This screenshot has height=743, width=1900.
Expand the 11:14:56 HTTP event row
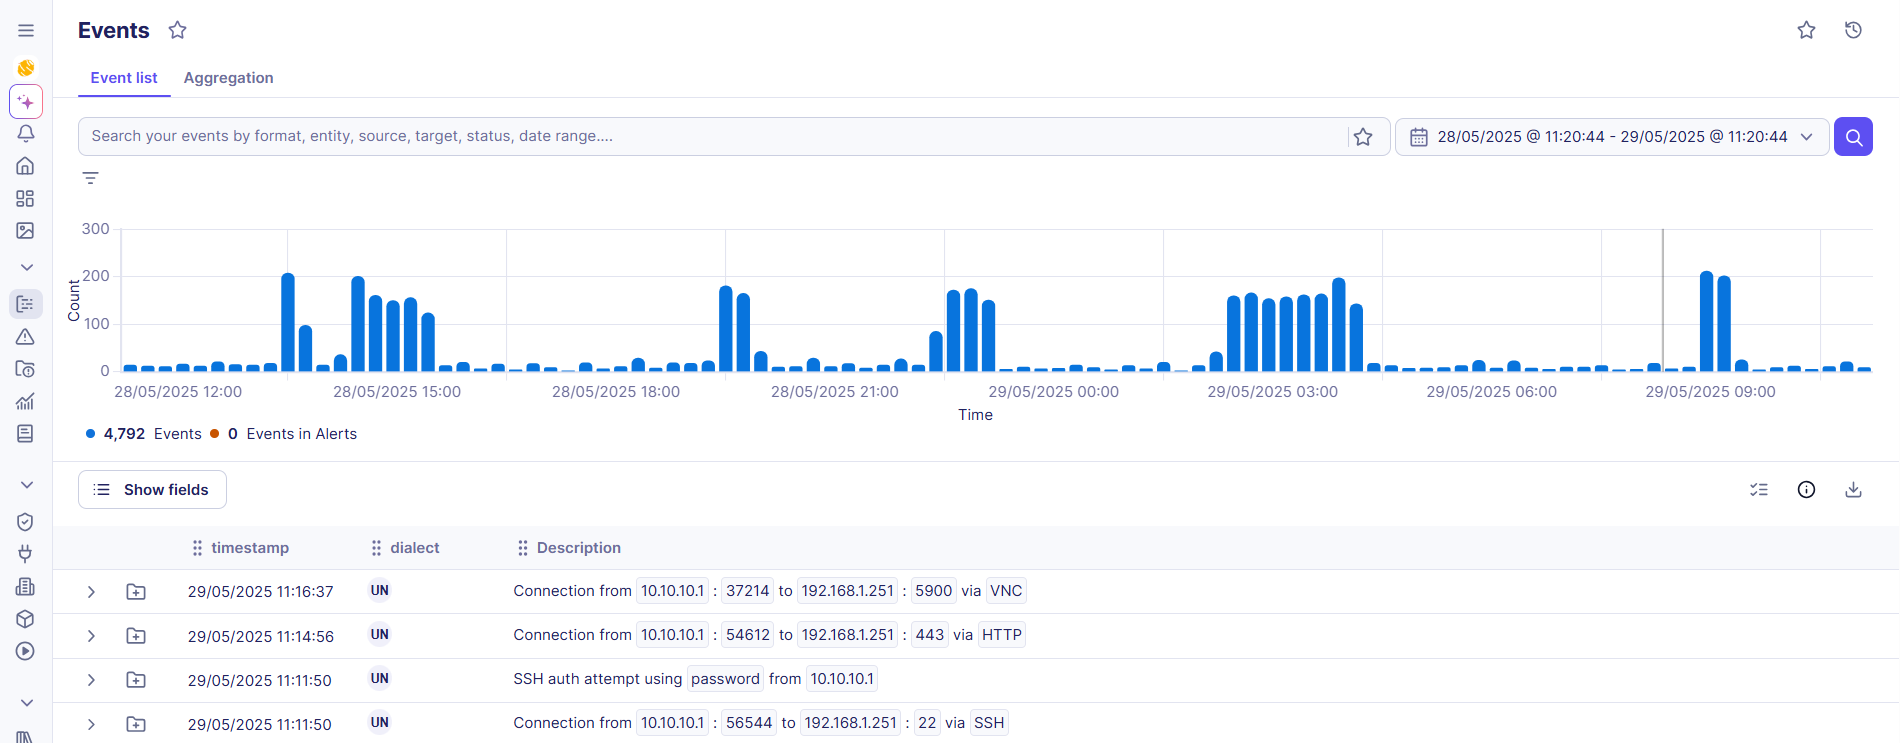tap(91, 636)
